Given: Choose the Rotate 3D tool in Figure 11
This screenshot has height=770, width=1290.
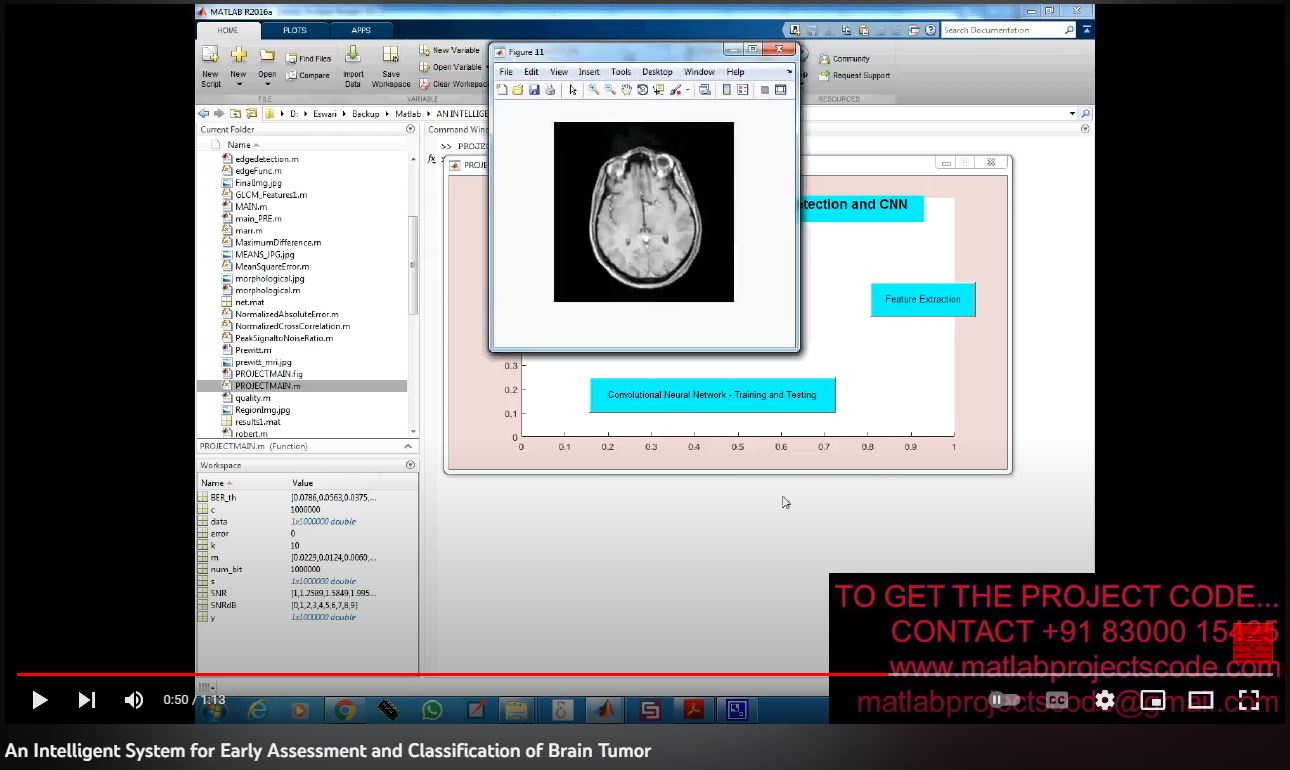Looking at the screenshot, I should click(x=642, y=90).
